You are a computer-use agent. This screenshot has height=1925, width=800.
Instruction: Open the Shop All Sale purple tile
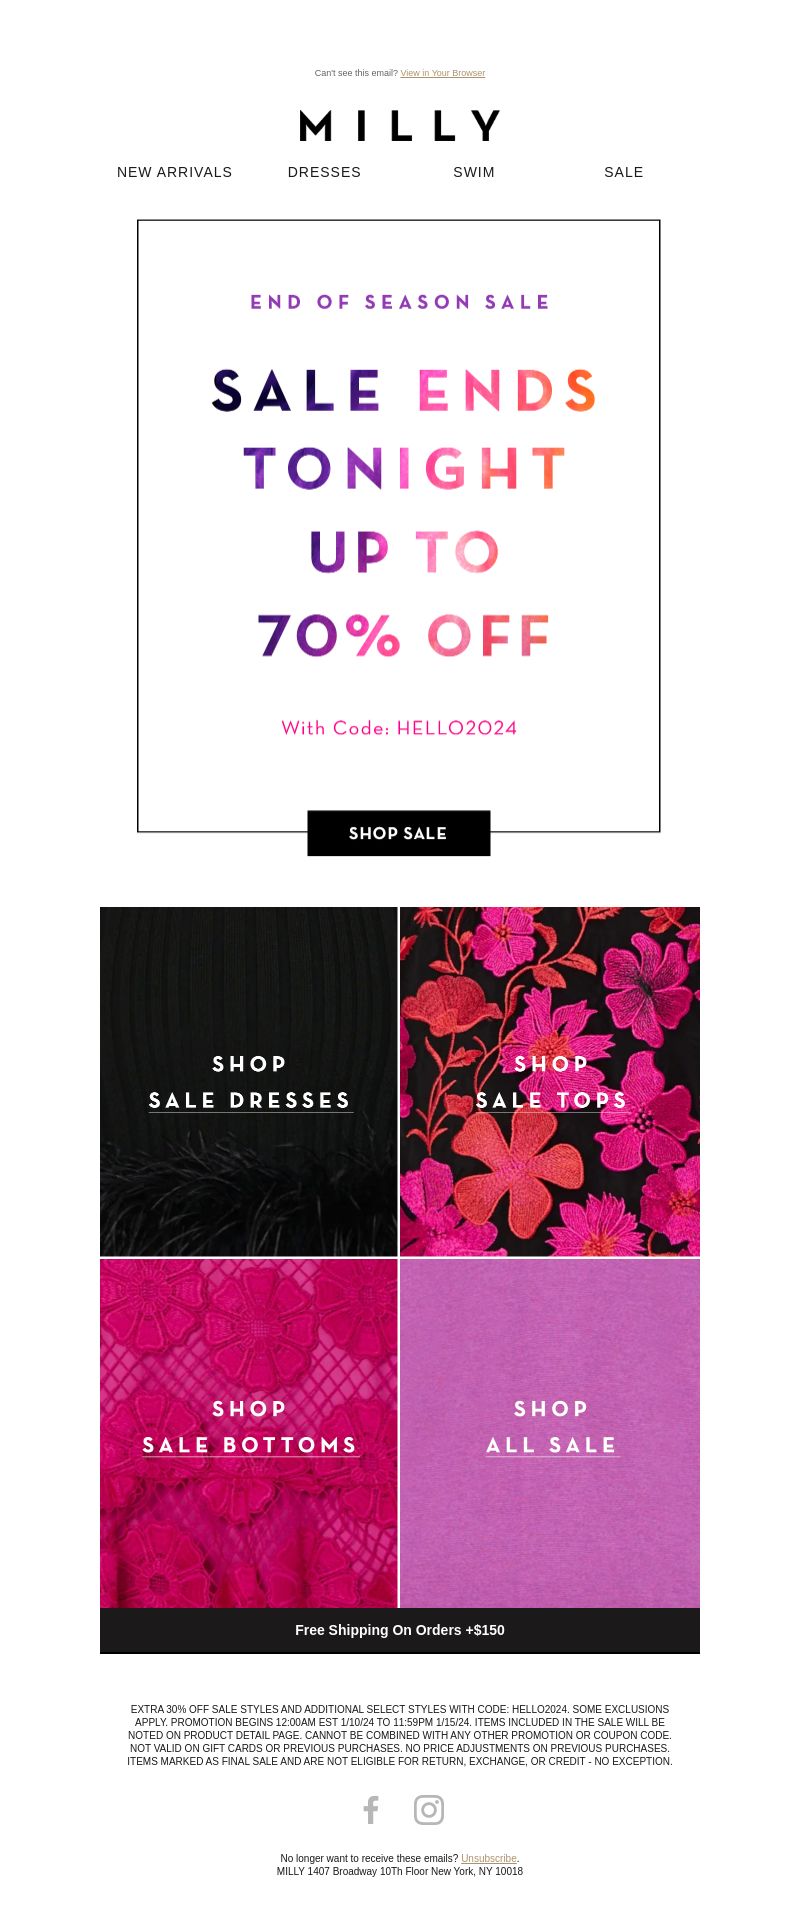click(x=550, y=1433)
